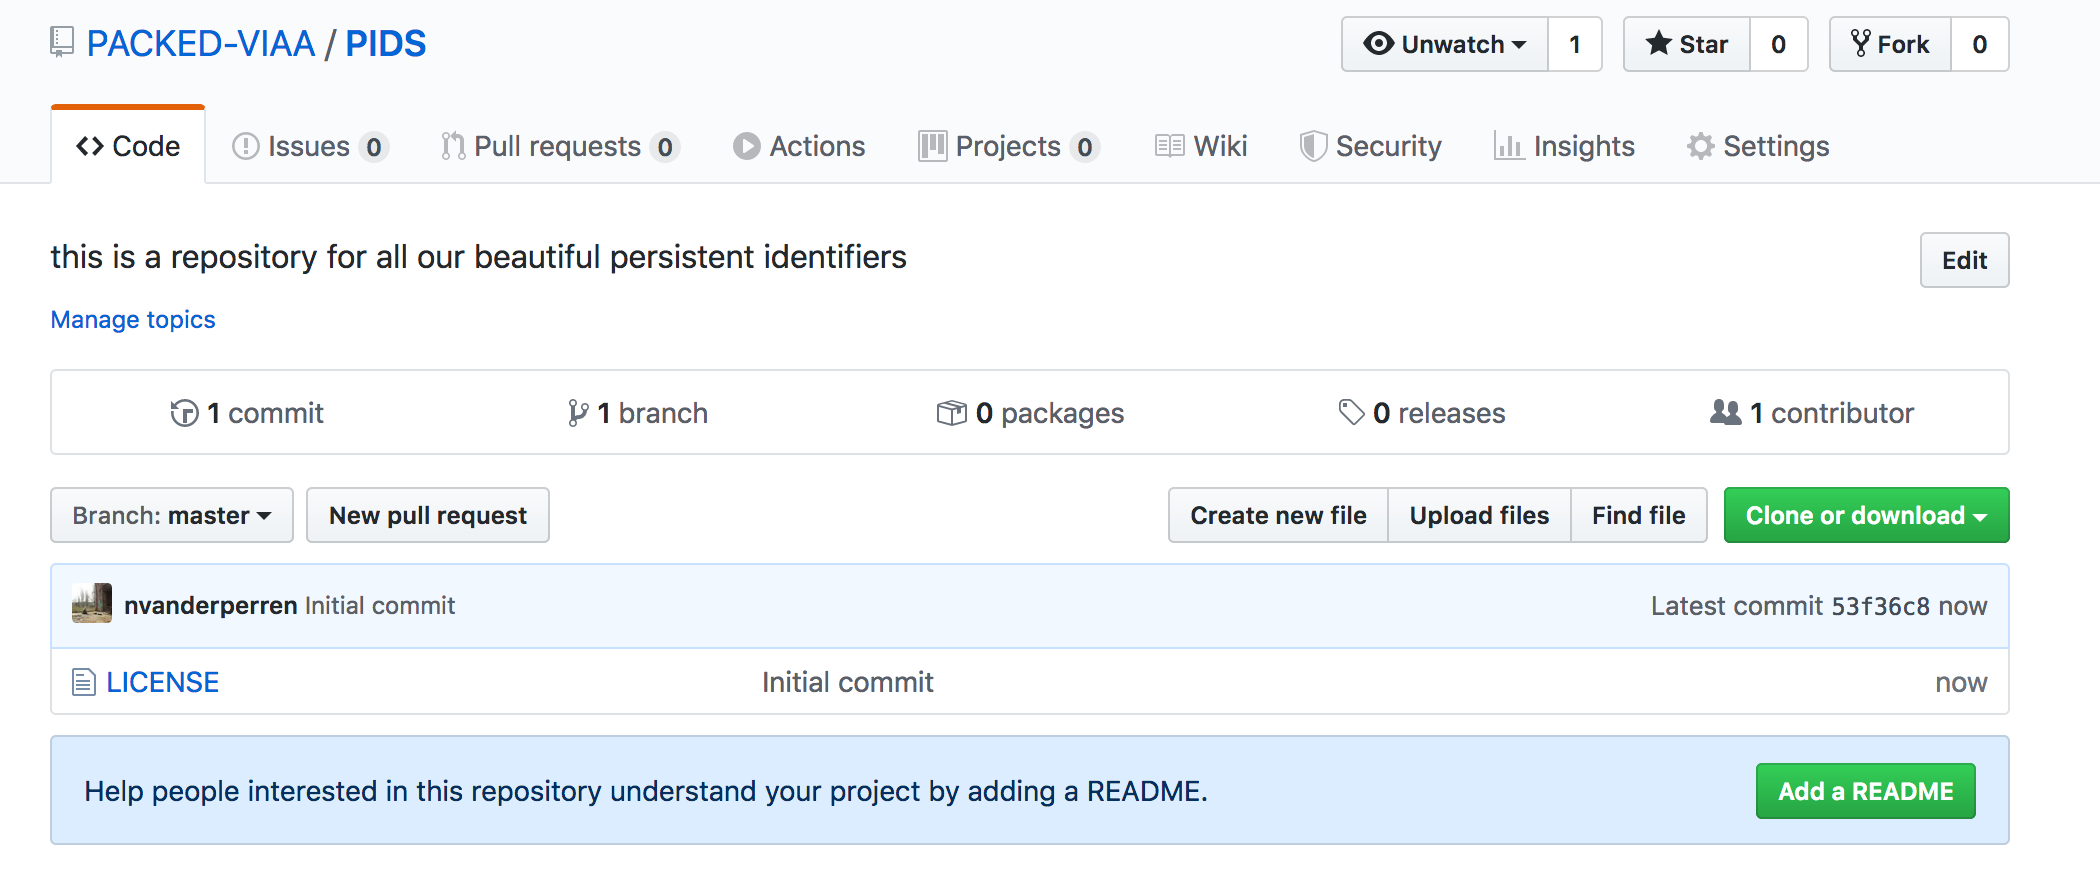Open the Pull requests tab
This screenshot has width=2100, height=880.
(557, 146)
